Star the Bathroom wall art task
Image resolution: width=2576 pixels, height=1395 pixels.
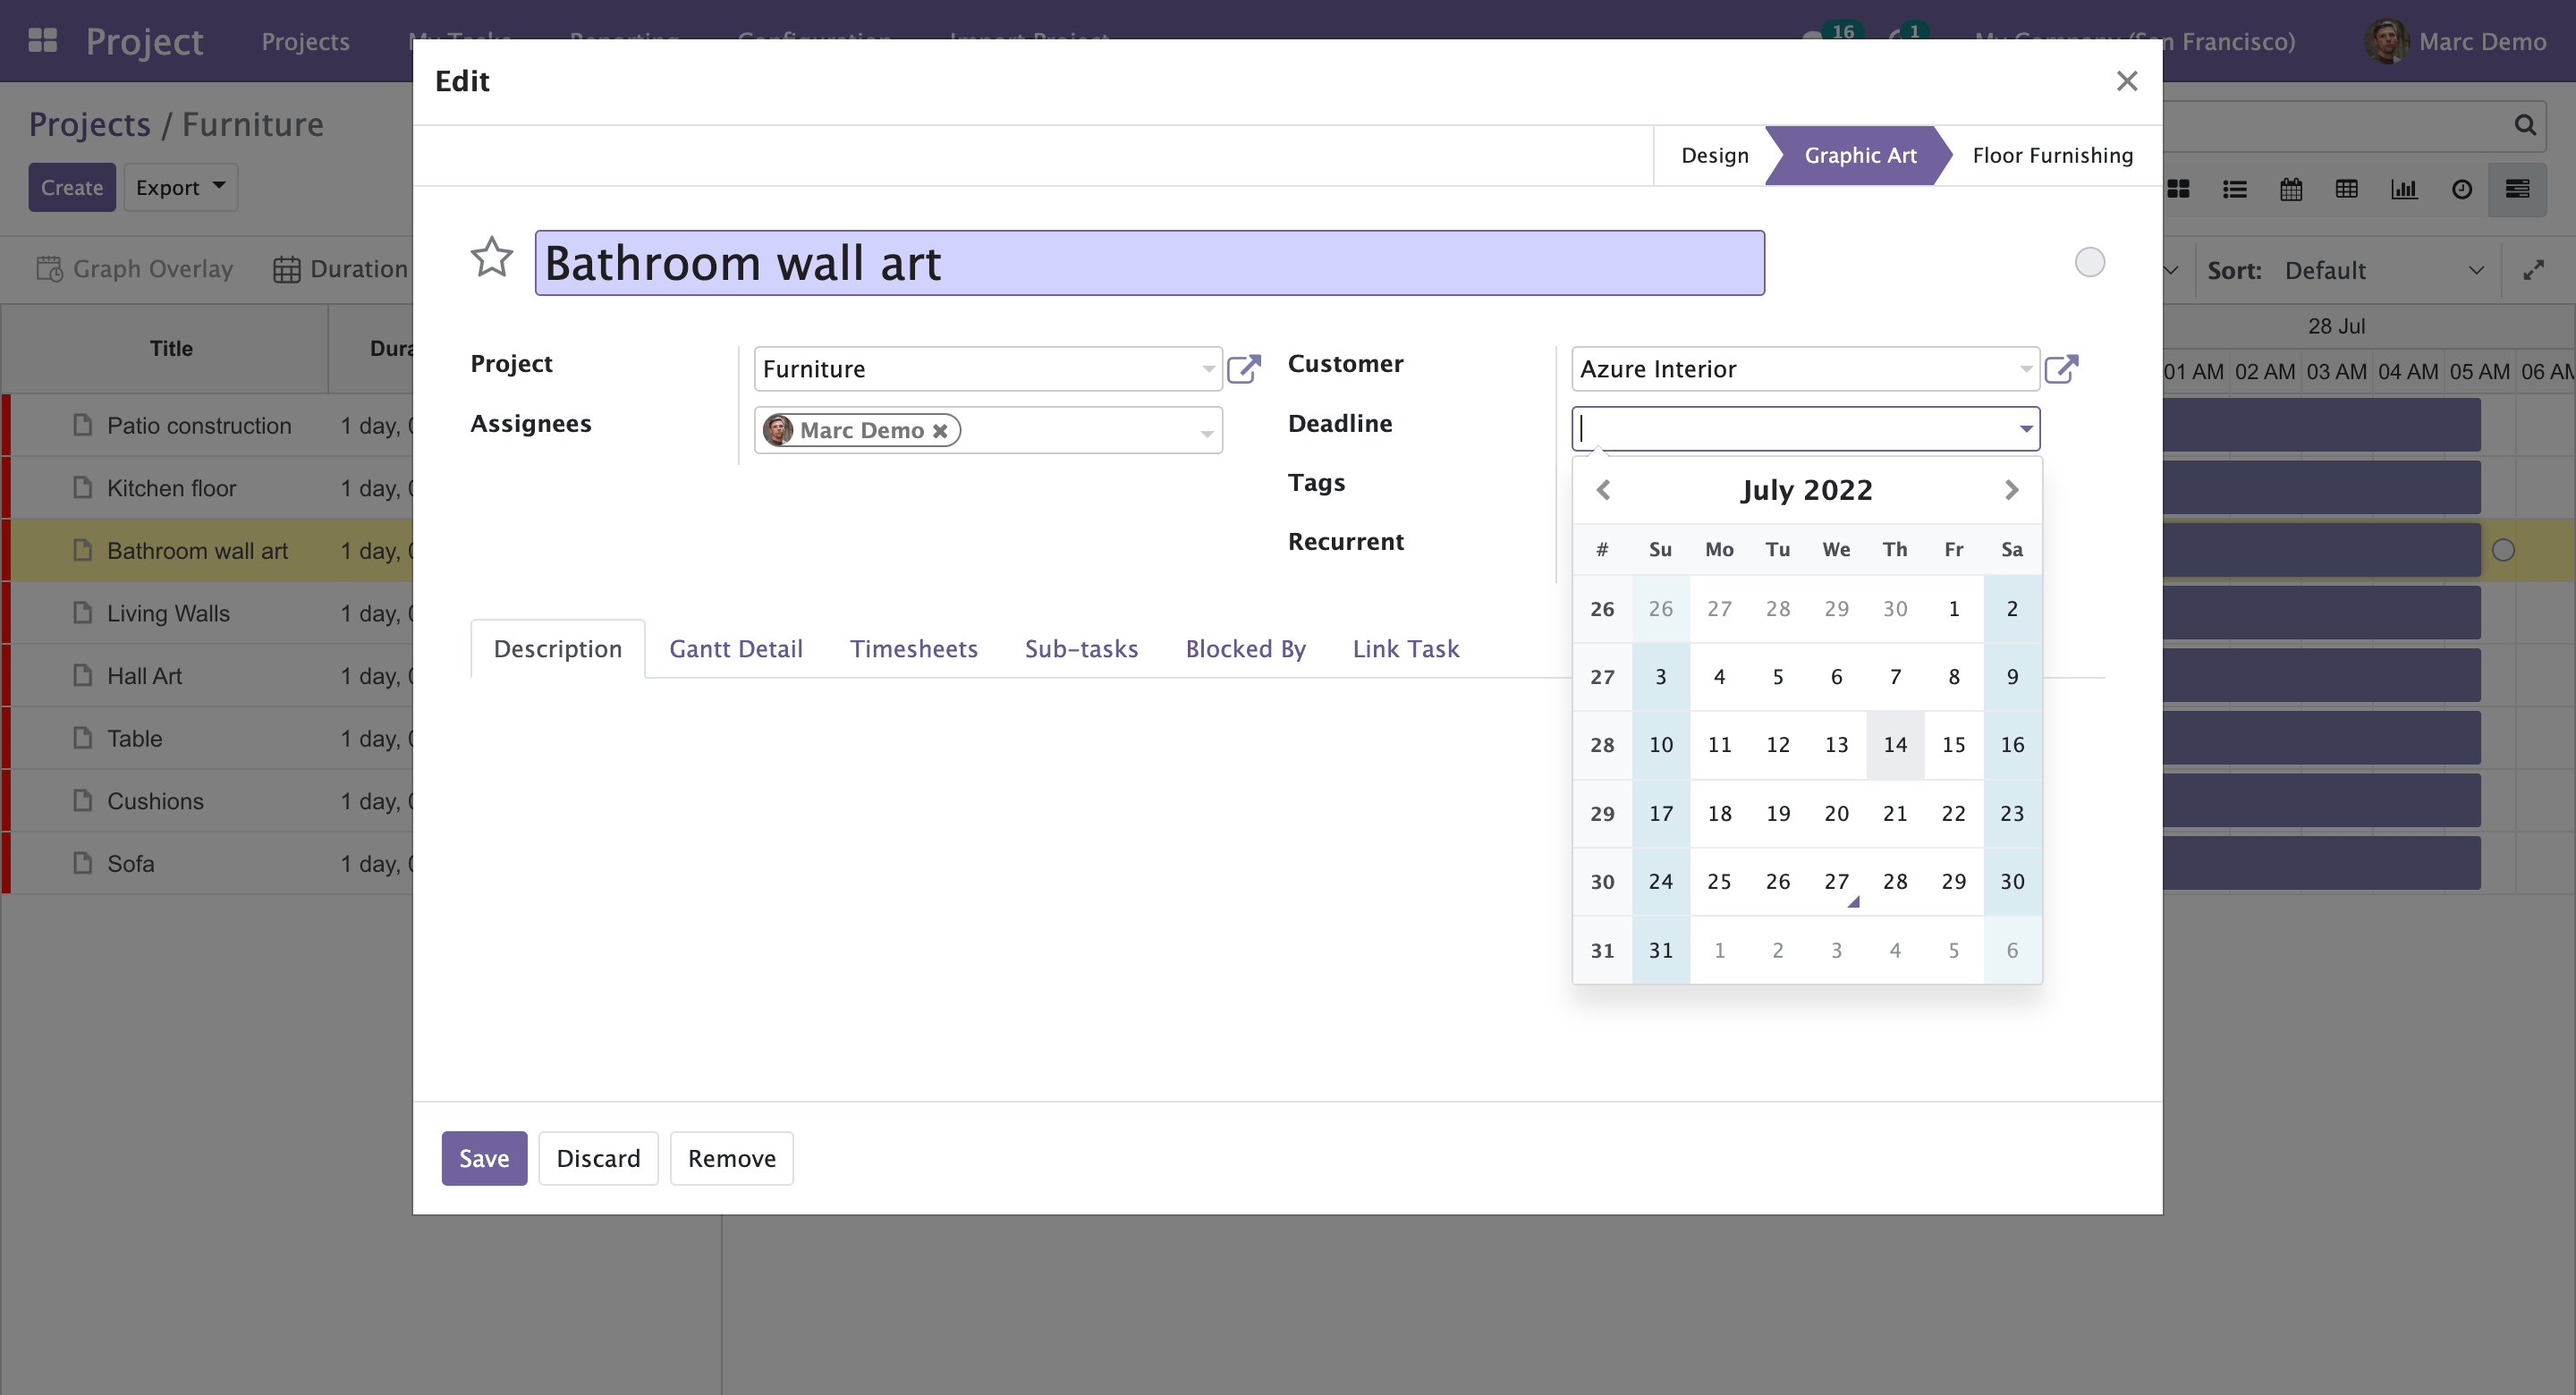point(491,258)
